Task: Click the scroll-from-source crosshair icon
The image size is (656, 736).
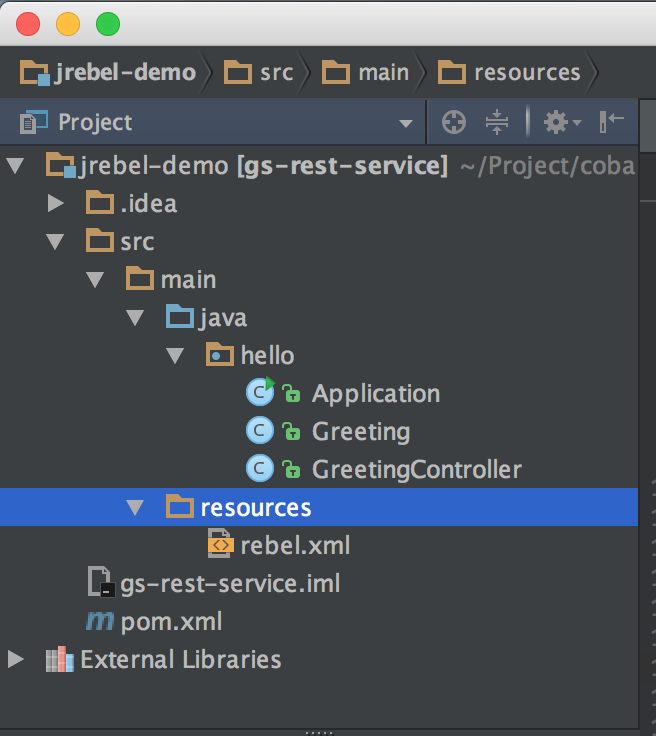Action: [x=454, y=123]
